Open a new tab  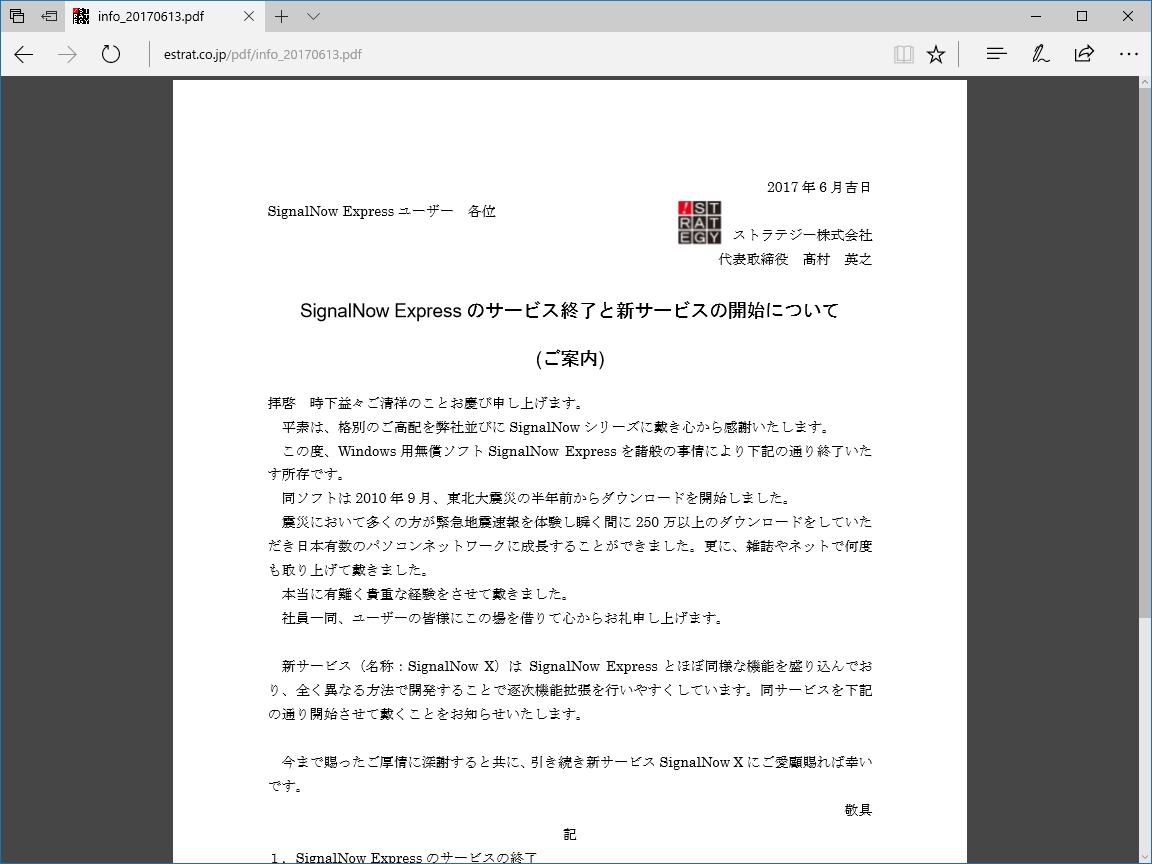pyautogui.click(x=282, y=16)
